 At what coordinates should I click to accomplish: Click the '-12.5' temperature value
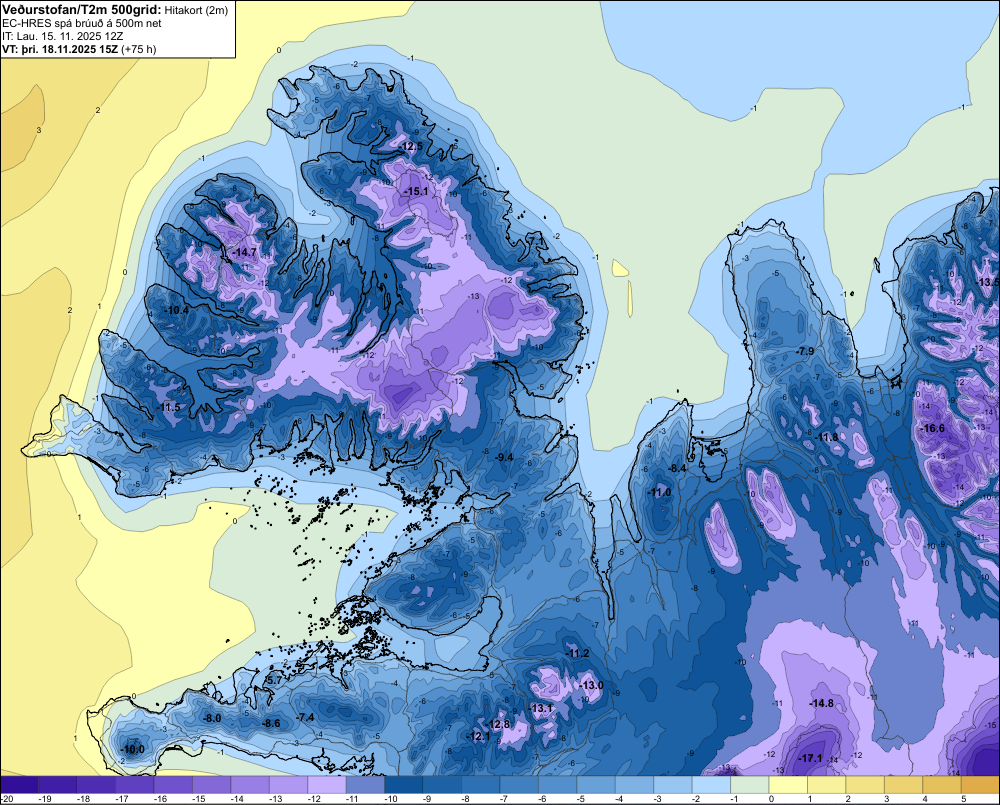[x=411, y=146]
